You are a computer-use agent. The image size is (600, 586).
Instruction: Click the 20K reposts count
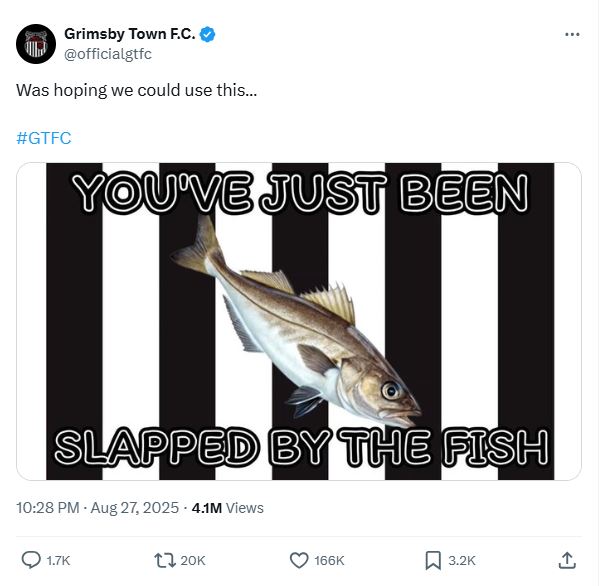click(x=192, y=561)
